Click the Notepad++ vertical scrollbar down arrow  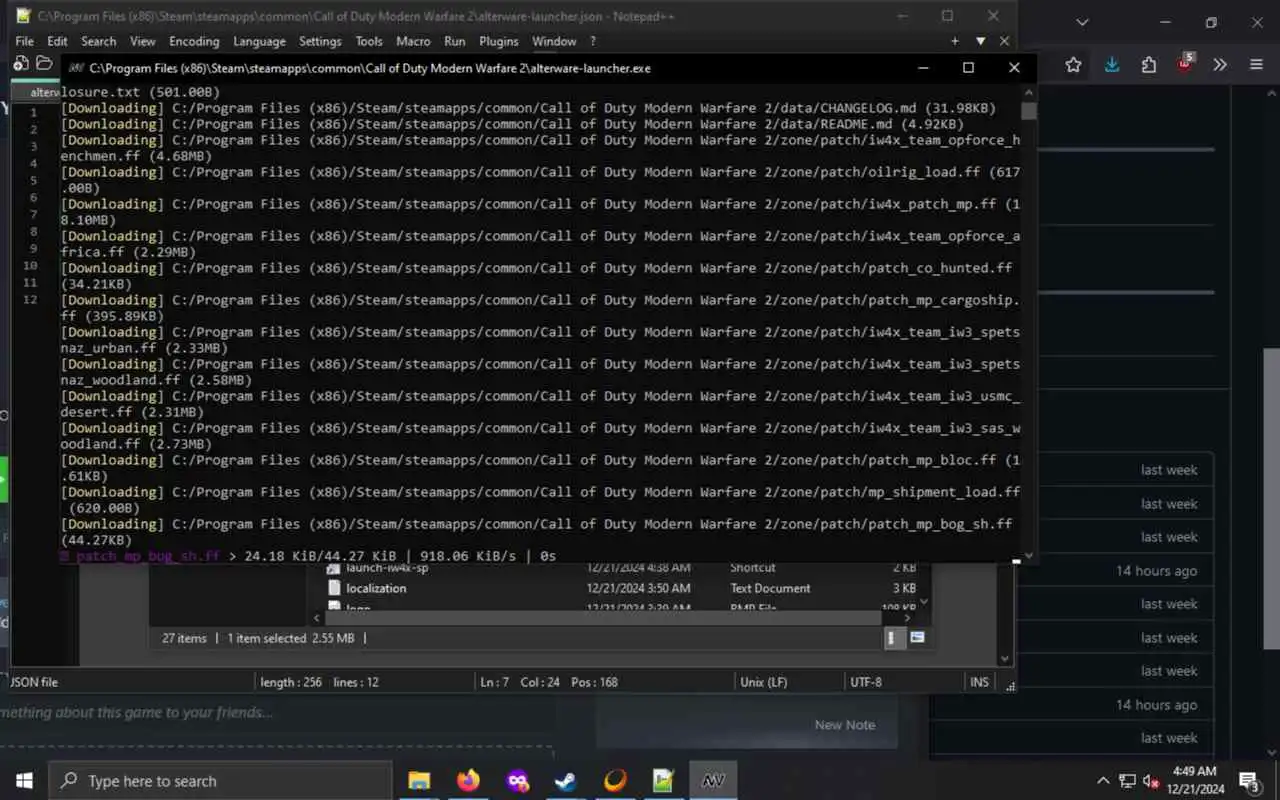[1005, 659]
